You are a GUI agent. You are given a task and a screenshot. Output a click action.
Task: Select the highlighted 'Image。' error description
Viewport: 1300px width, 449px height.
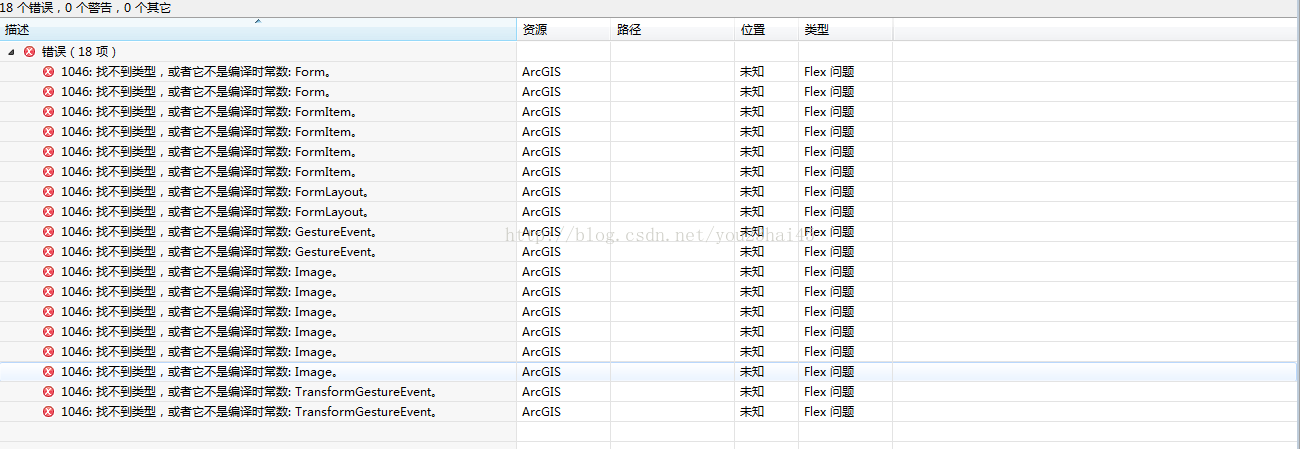(x=199, y=371)
